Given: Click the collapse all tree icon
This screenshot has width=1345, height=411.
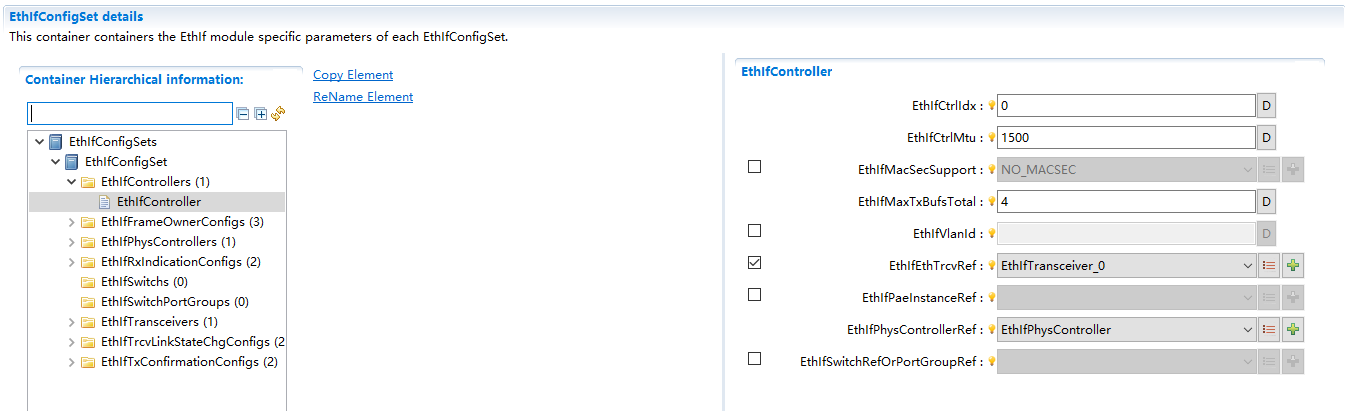Looking at the screenshot, I should click(243, 114).
